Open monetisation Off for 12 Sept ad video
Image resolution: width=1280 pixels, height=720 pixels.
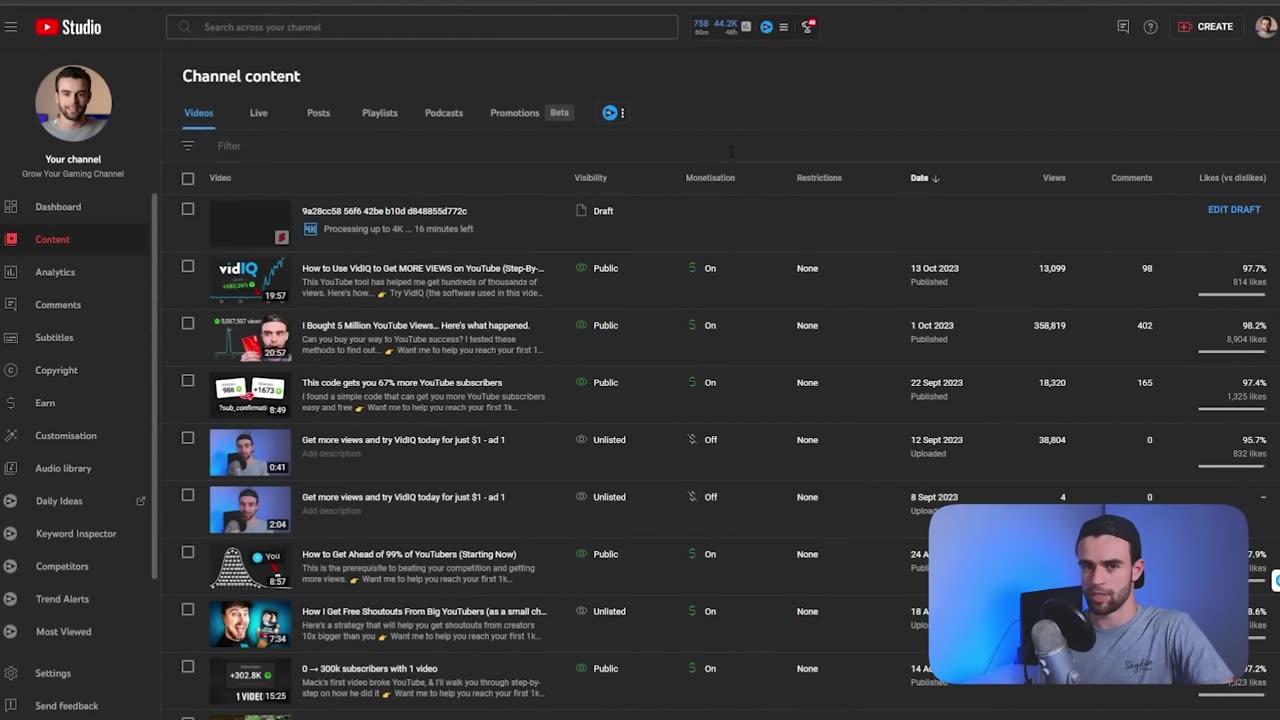coord(703,440)
